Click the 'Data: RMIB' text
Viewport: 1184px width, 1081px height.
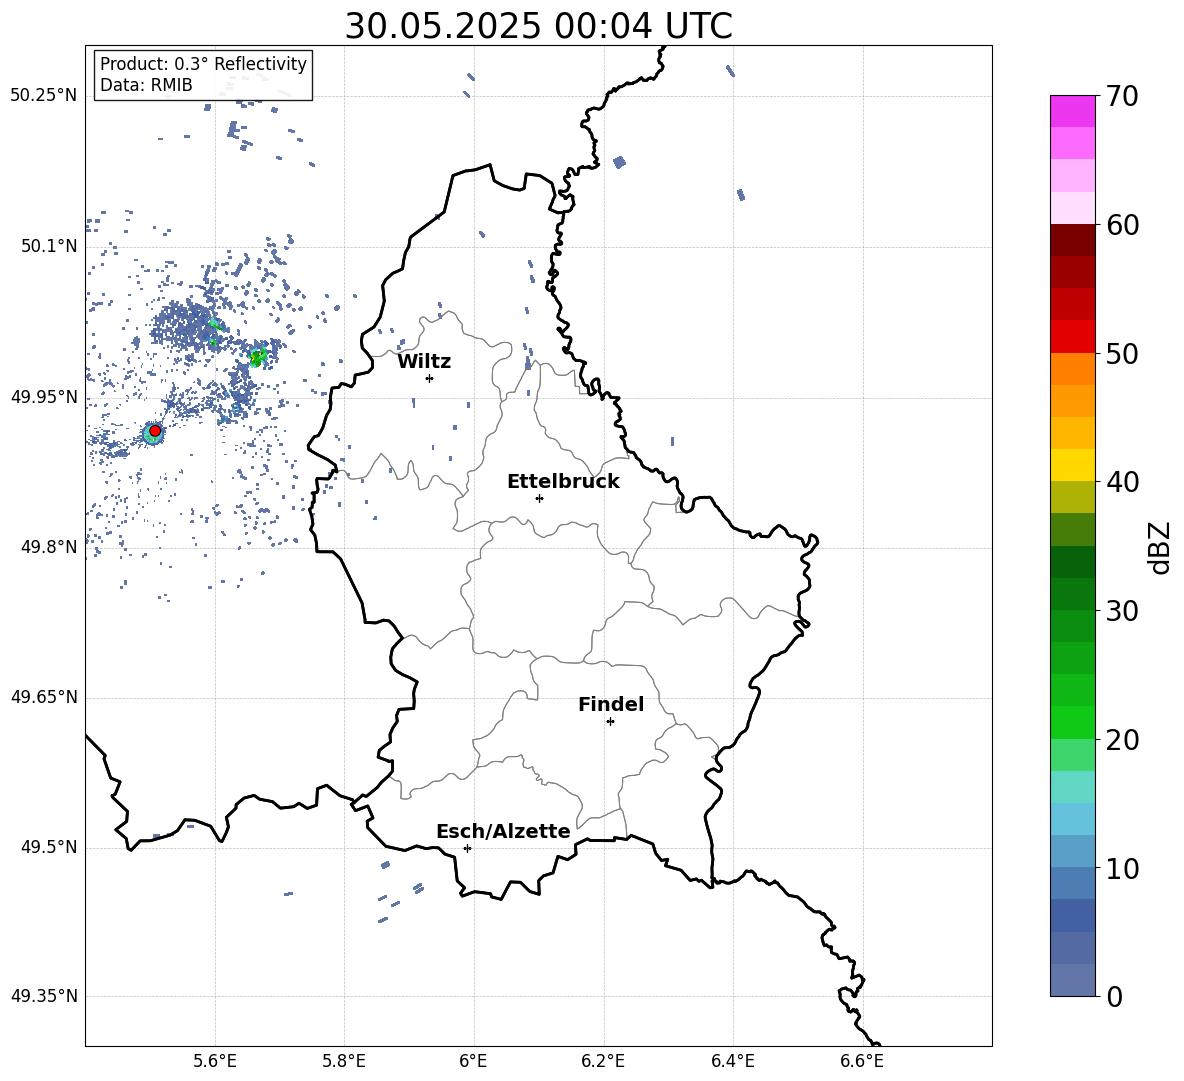click(146, 85)
